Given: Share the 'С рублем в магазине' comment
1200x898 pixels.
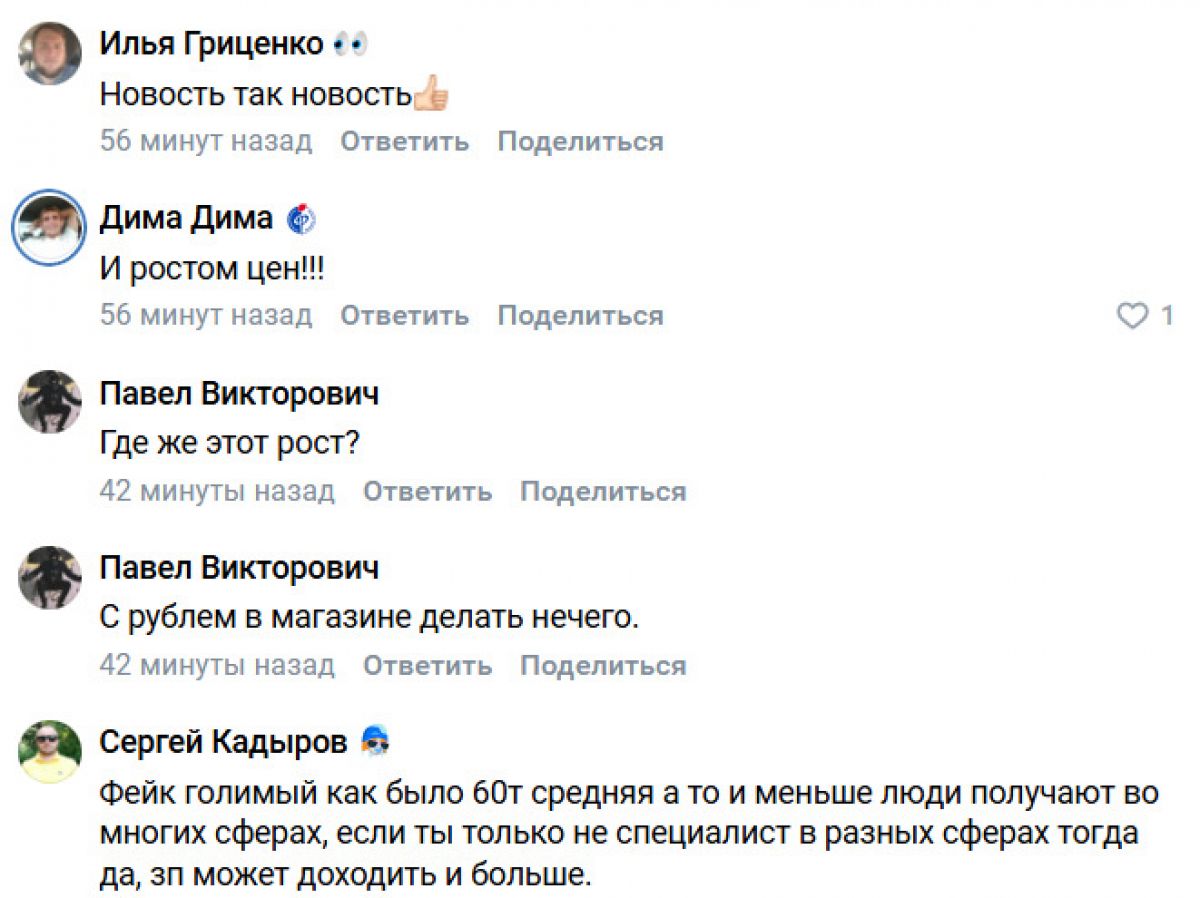Looking at the screenshot, I should [603, 666].
